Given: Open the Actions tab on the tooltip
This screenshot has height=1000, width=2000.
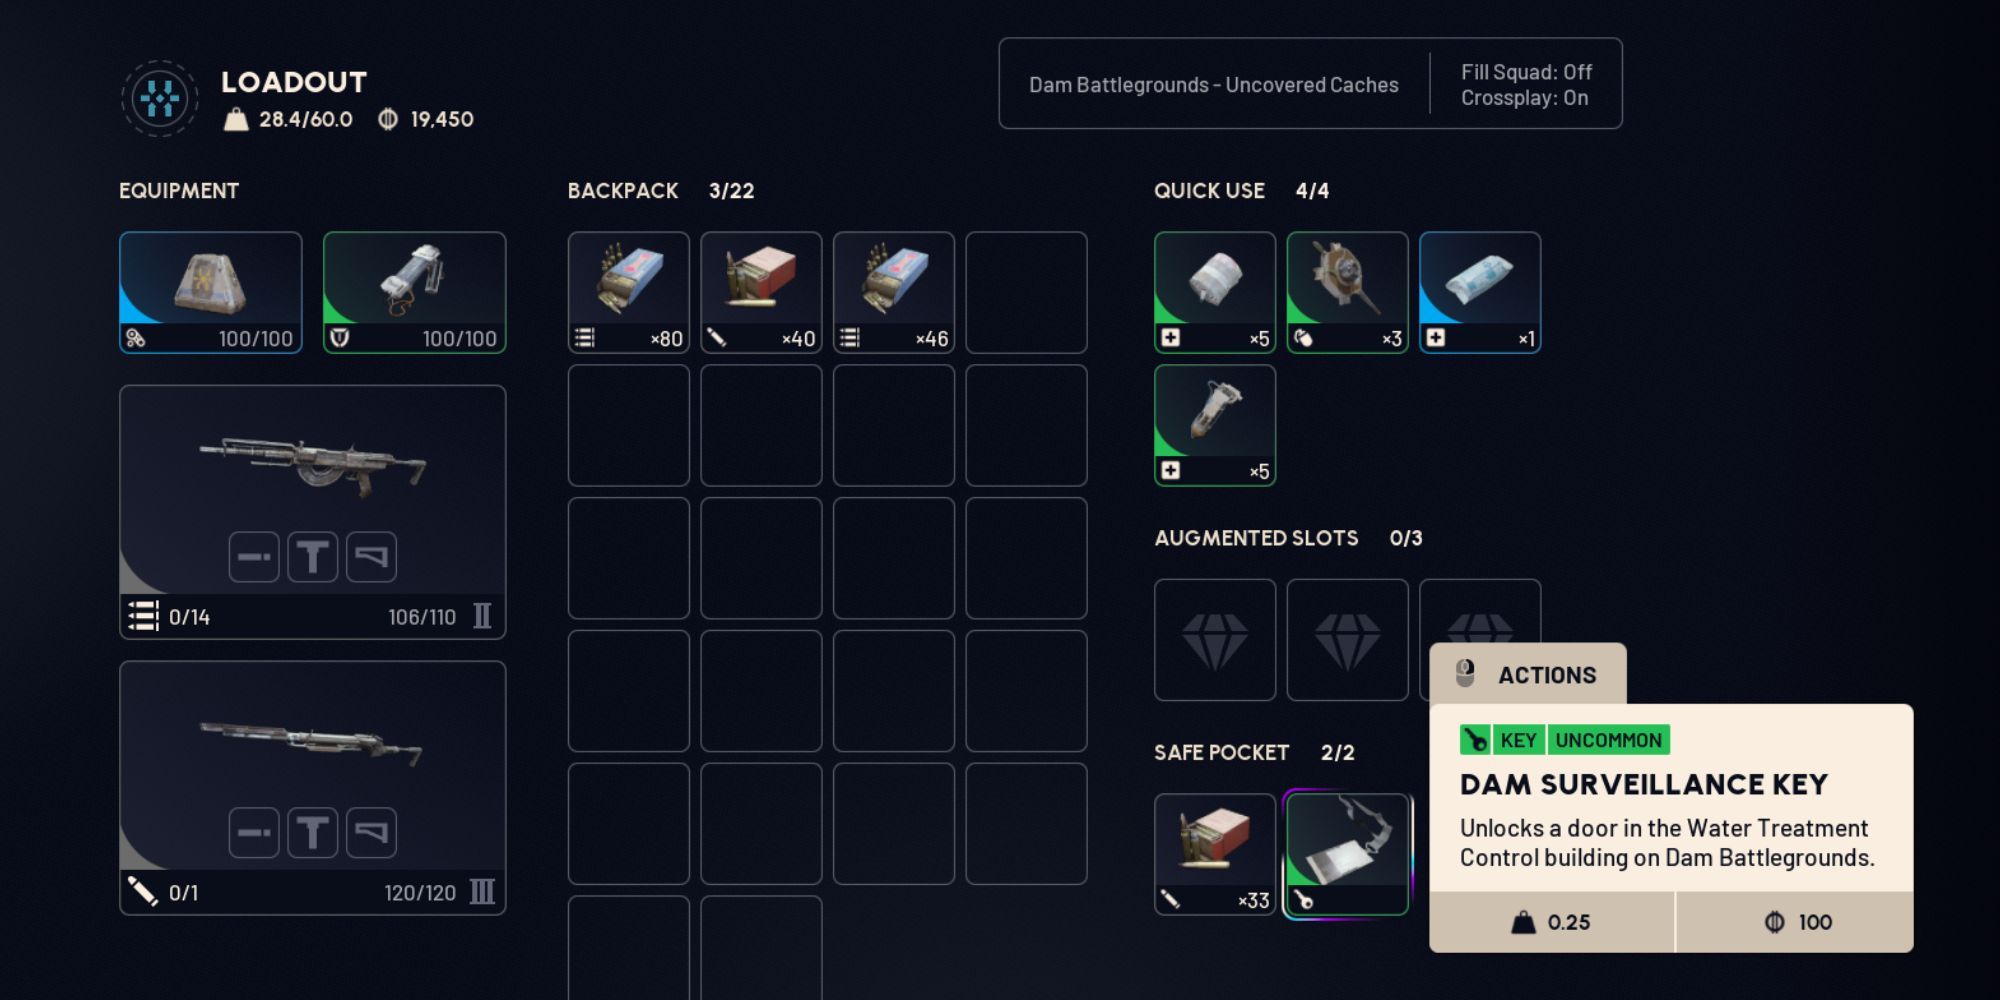Looking at the screenshot, I should [1528, 674].
